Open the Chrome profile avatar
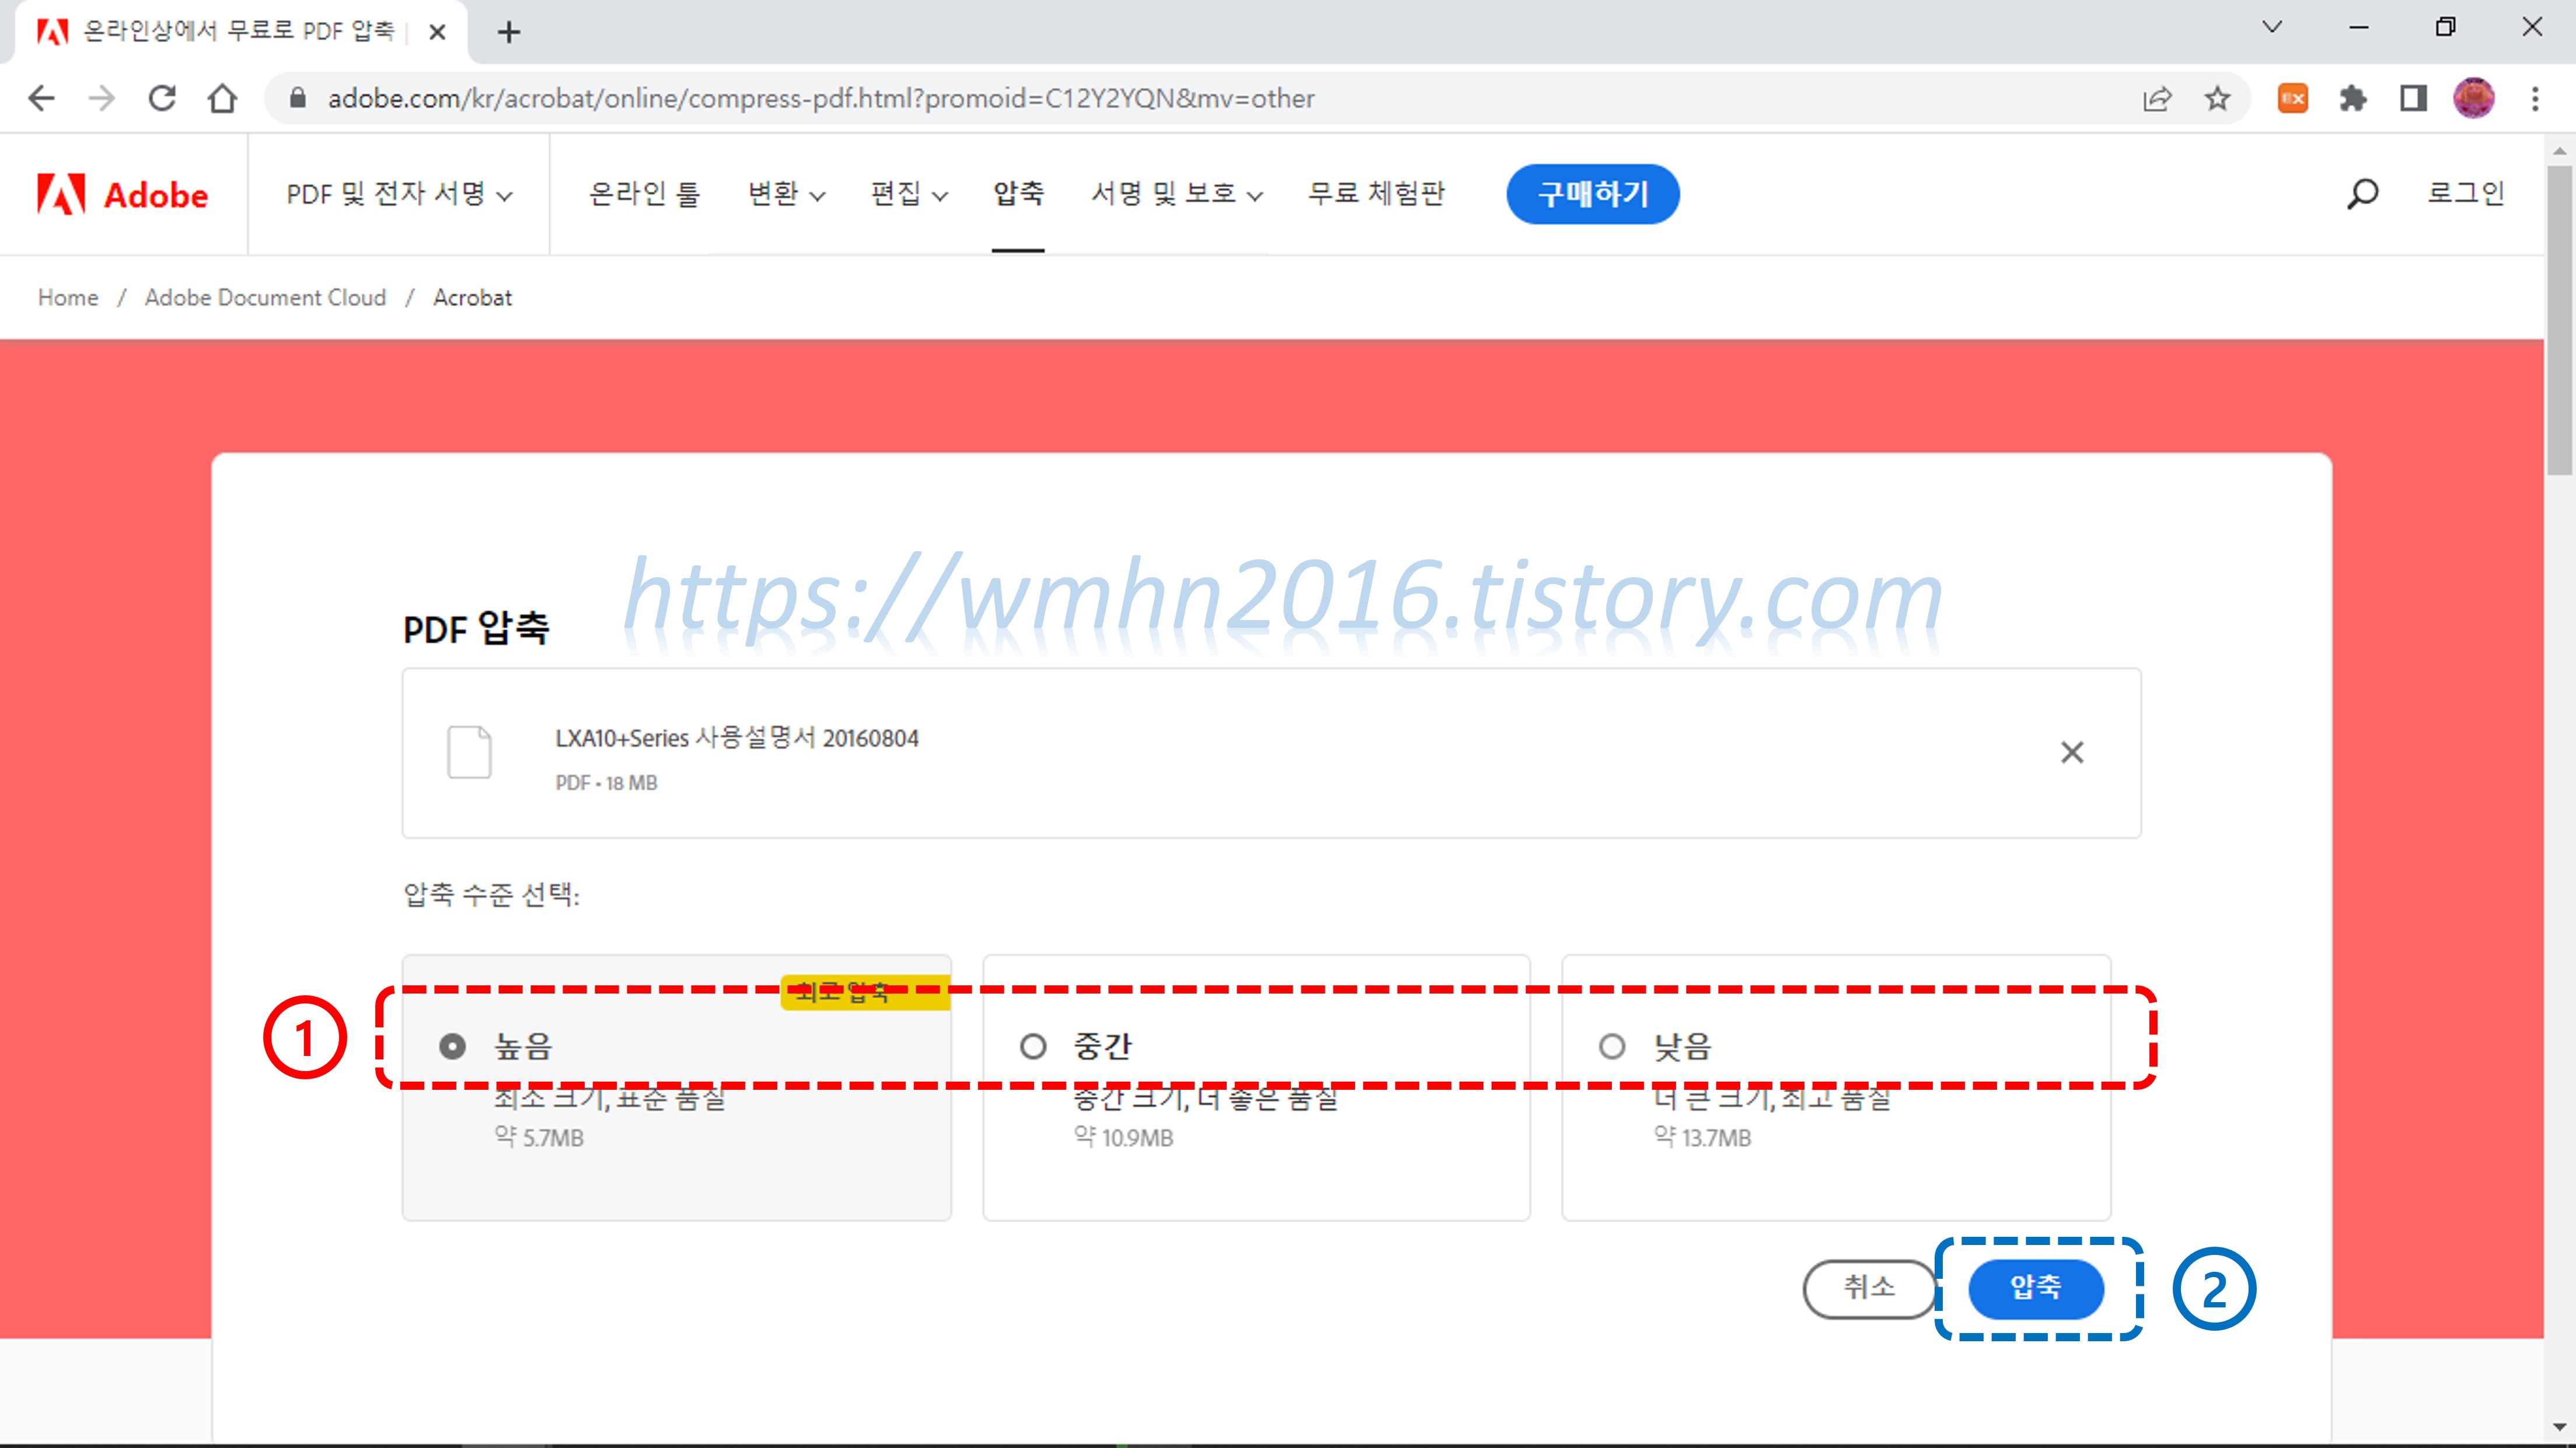Screen dimensions: 2576x1448 (x=2474, y=98)
